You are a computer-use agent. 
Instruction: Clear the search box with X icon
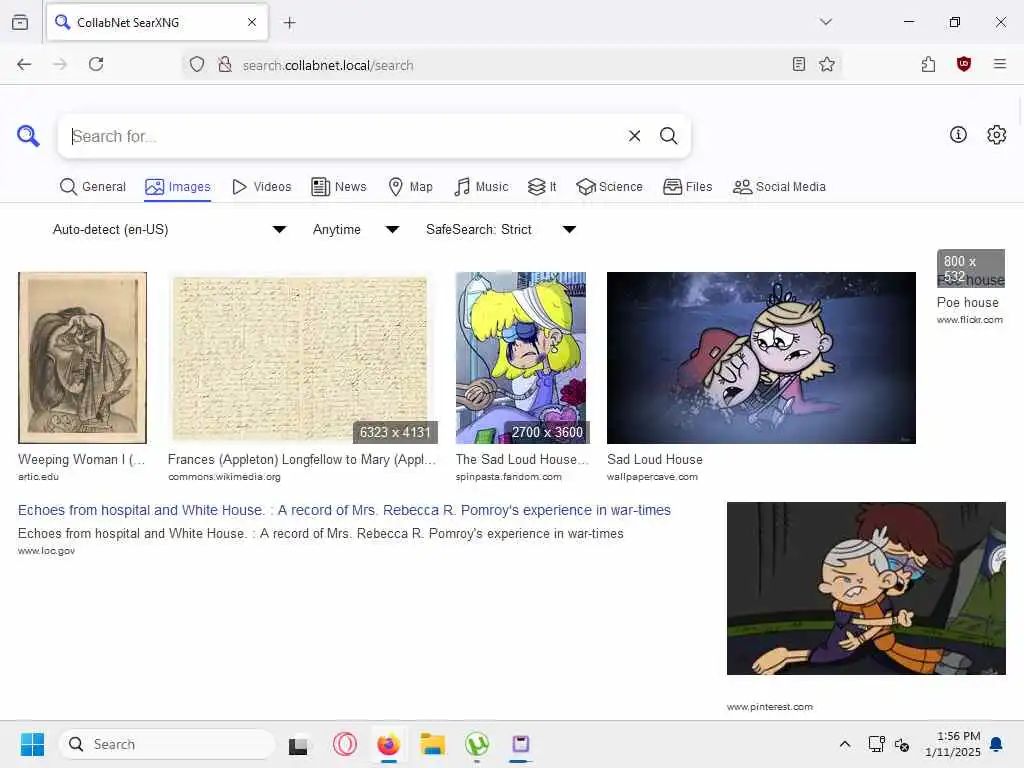coord(634,136)
